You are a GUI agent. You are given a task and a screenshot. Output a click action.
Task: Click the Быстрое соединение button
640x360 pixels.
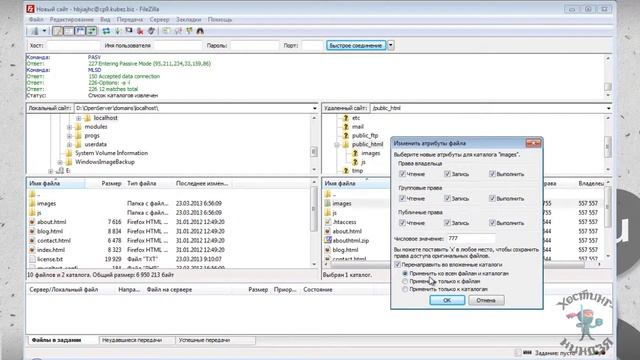[x=356, y=45]
